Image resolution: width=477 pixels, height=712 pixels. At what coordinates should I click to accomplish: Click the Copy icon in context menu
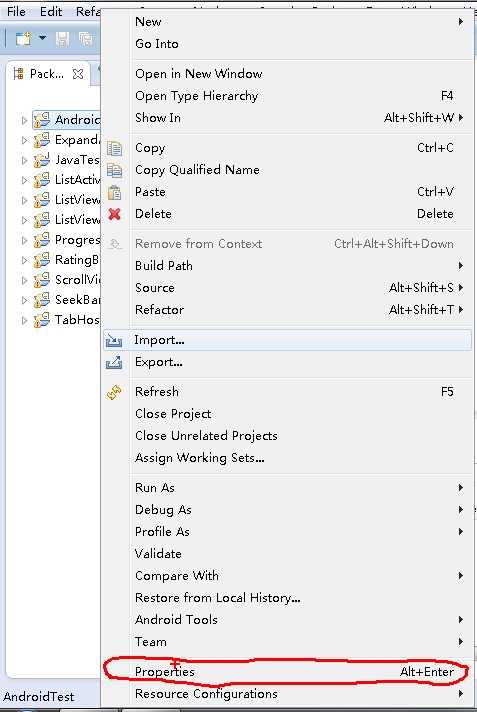pos(114,148)
